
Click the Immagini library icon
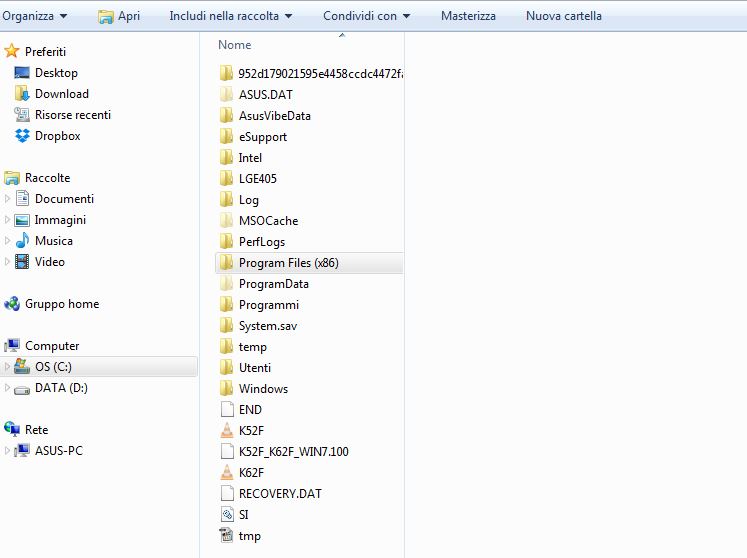click(22, 220)
